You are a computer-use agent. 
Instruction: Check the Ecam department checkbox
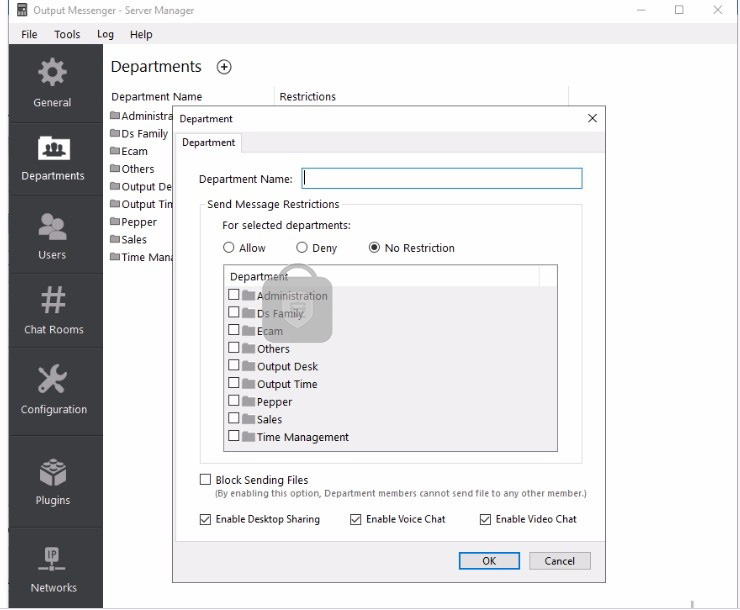234,329
